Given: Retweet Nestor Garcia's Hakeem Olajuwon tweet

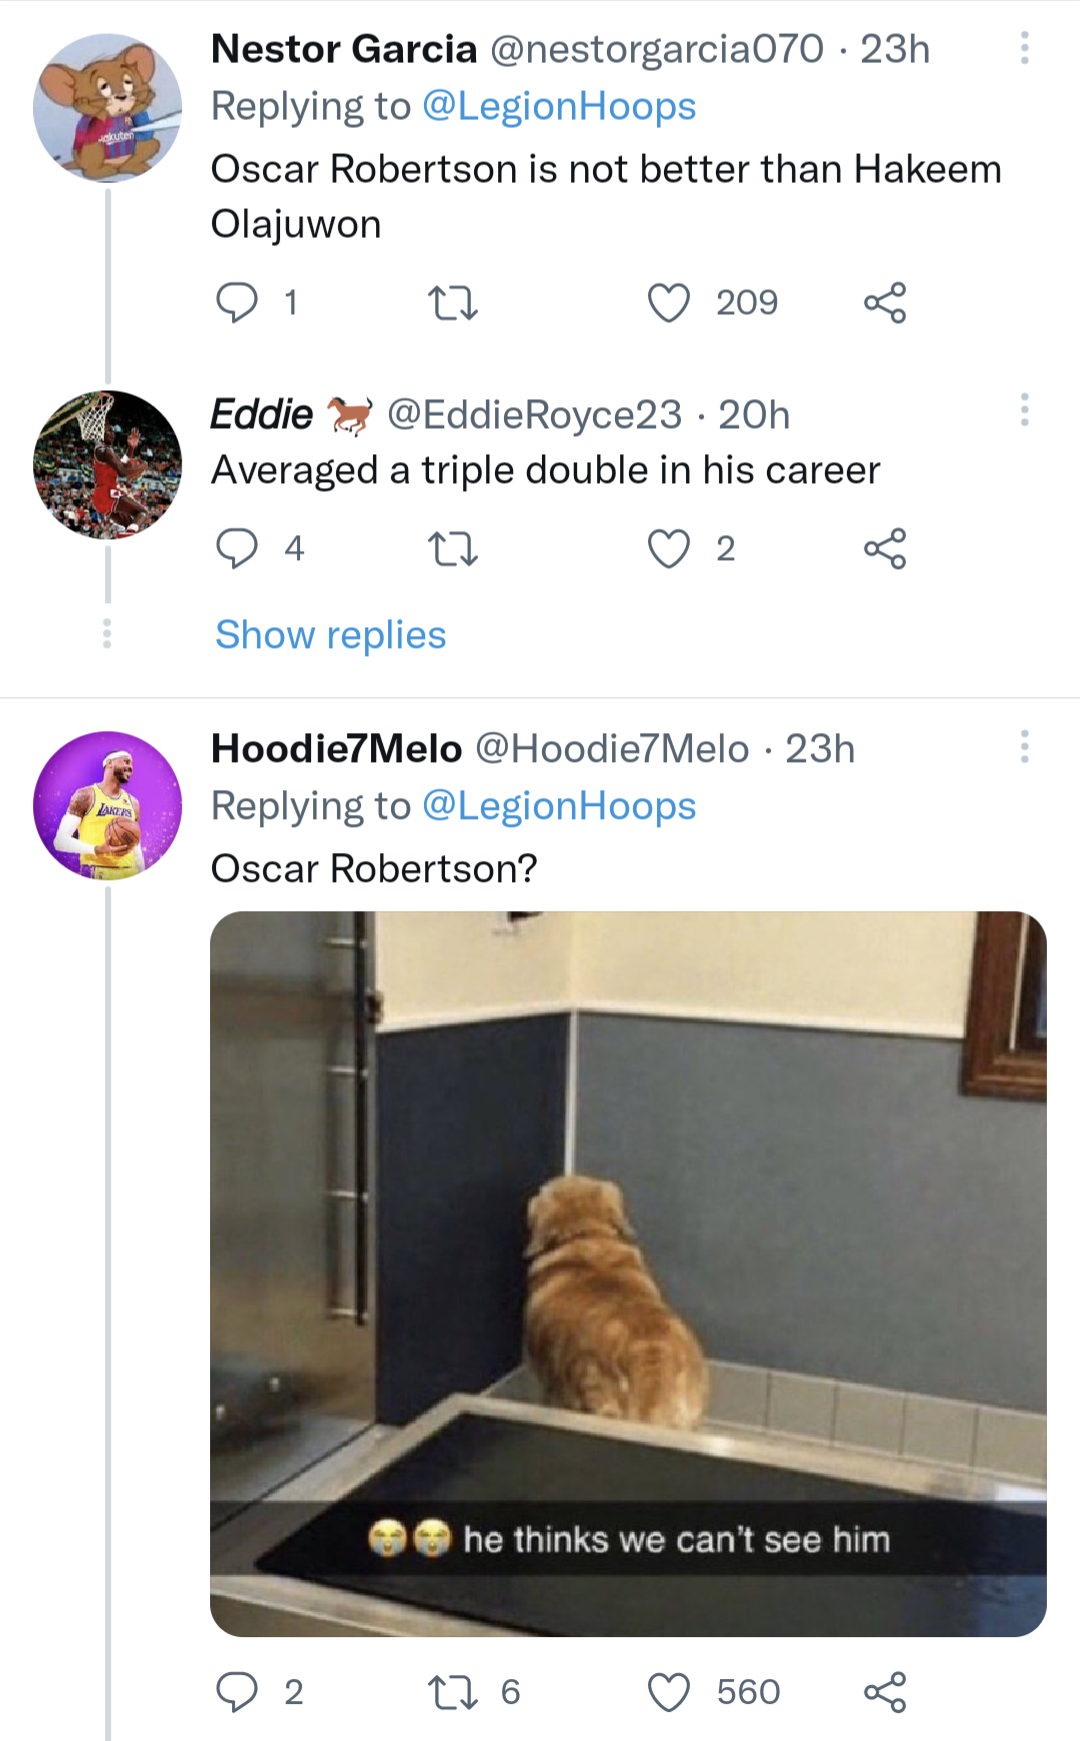Looking at the screenshot, I should pyautogui.click(x=452, y=302).
